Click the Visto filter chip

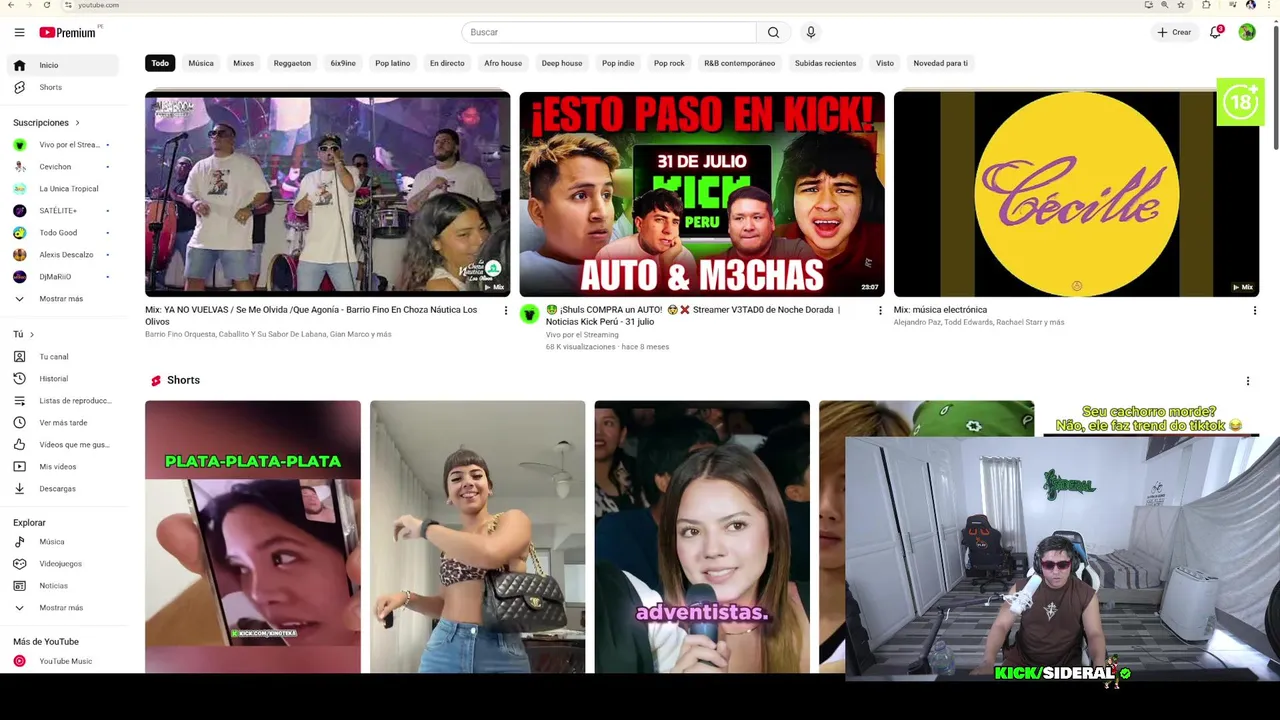(x=885, y=63)
